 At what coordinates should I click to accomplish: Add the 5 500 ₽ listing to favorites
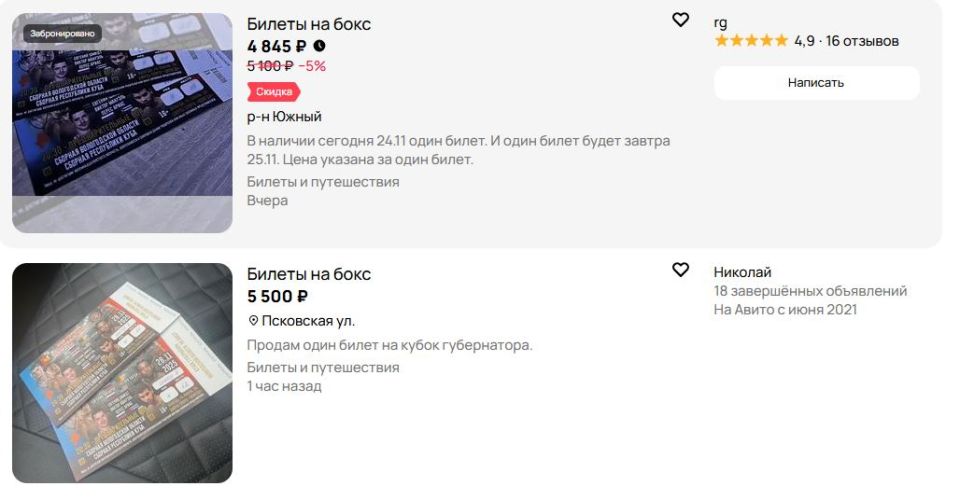pos(680,270)
